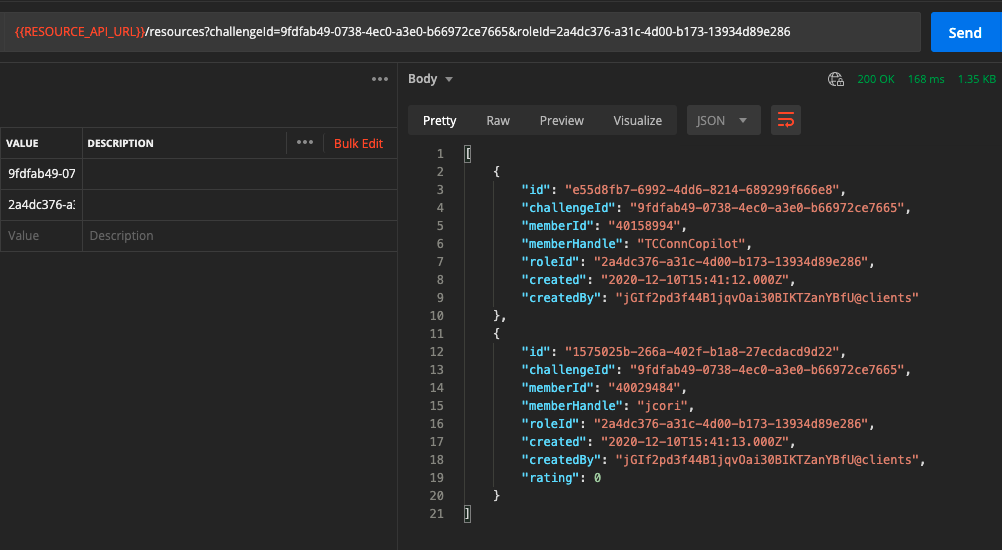Open the Body response dropdown

(x=430, y=79)
